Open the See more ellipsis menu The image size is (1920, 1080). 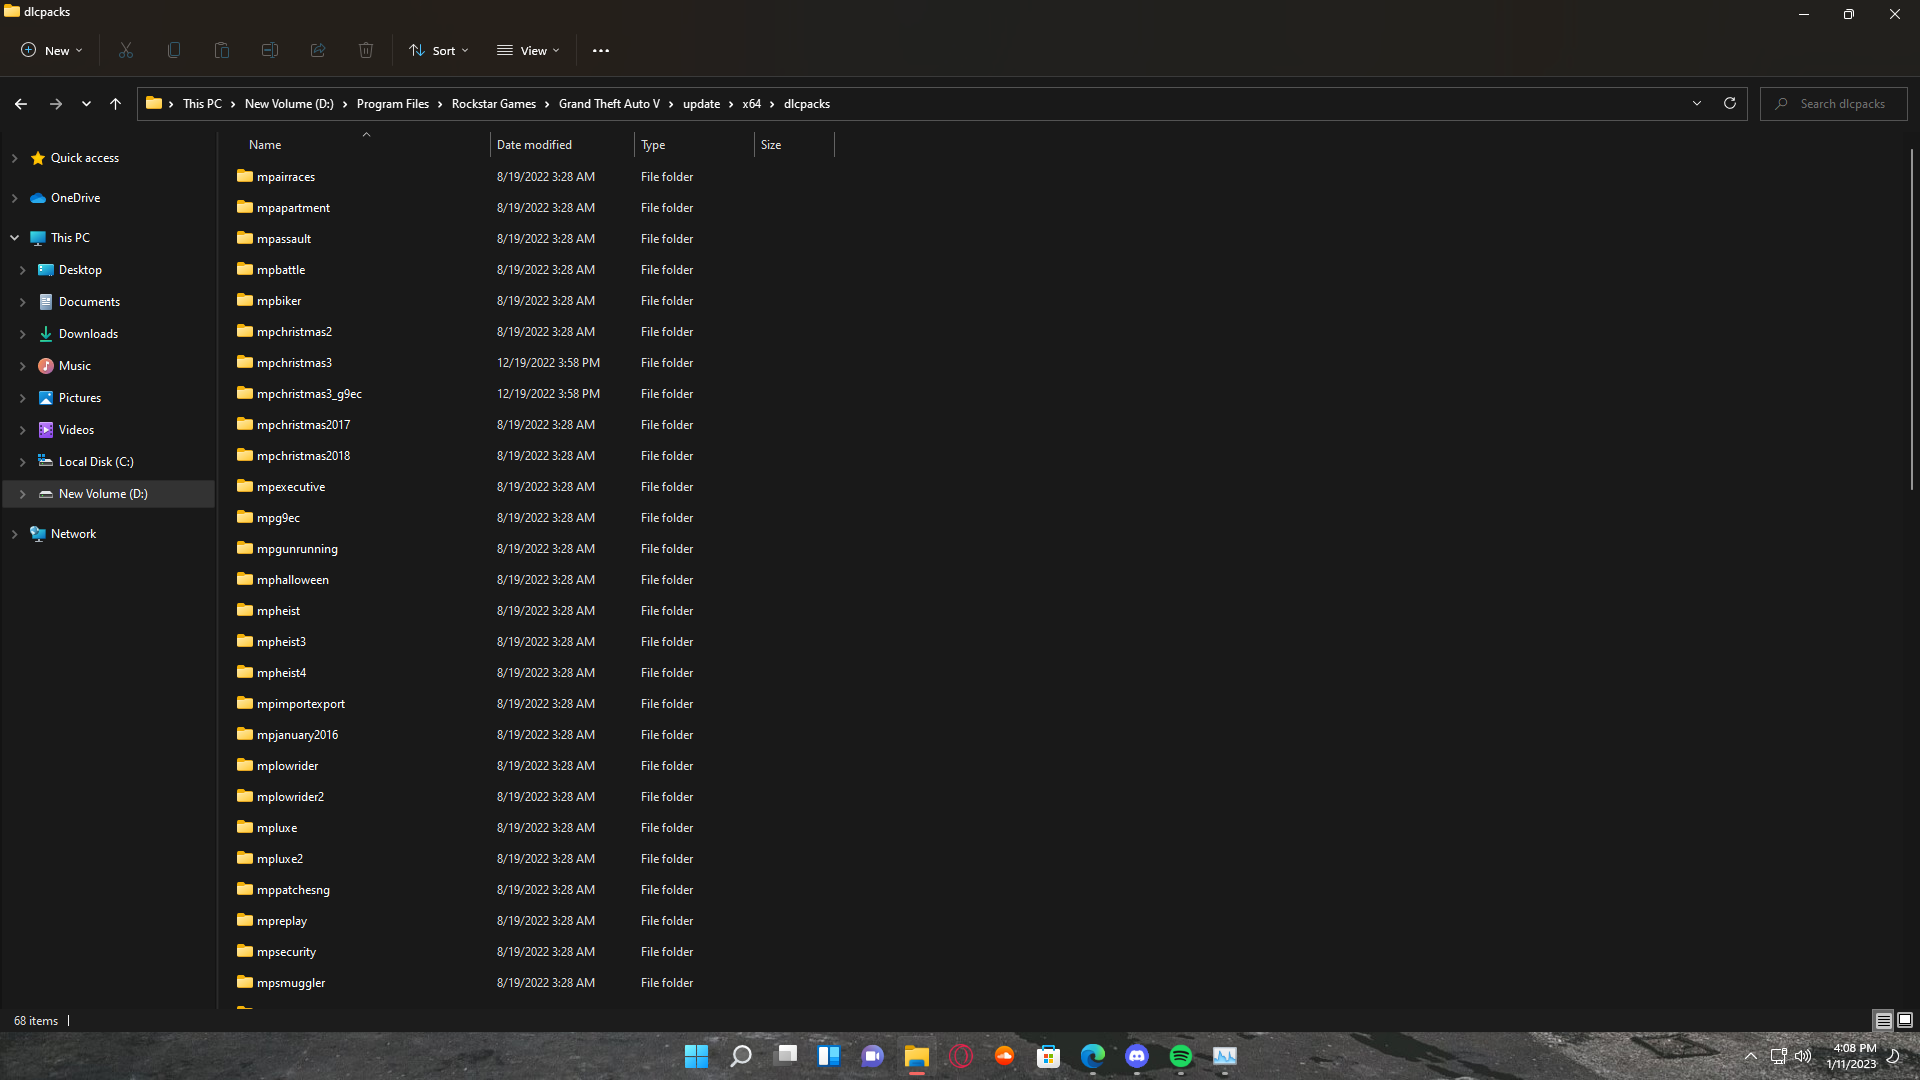[601, 50]
